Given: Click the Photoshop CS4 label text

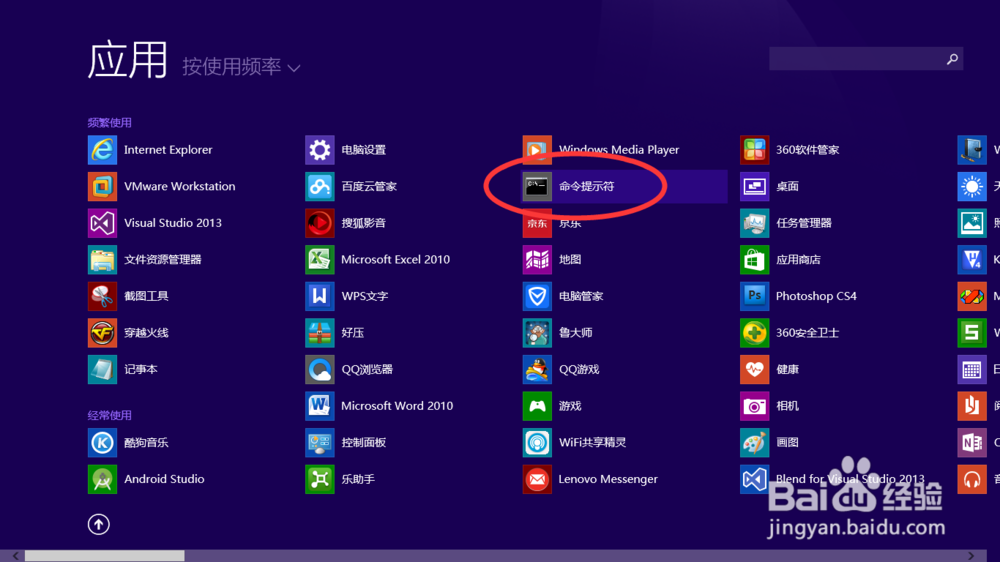Looking at the screenshot, I should (816, 296).
